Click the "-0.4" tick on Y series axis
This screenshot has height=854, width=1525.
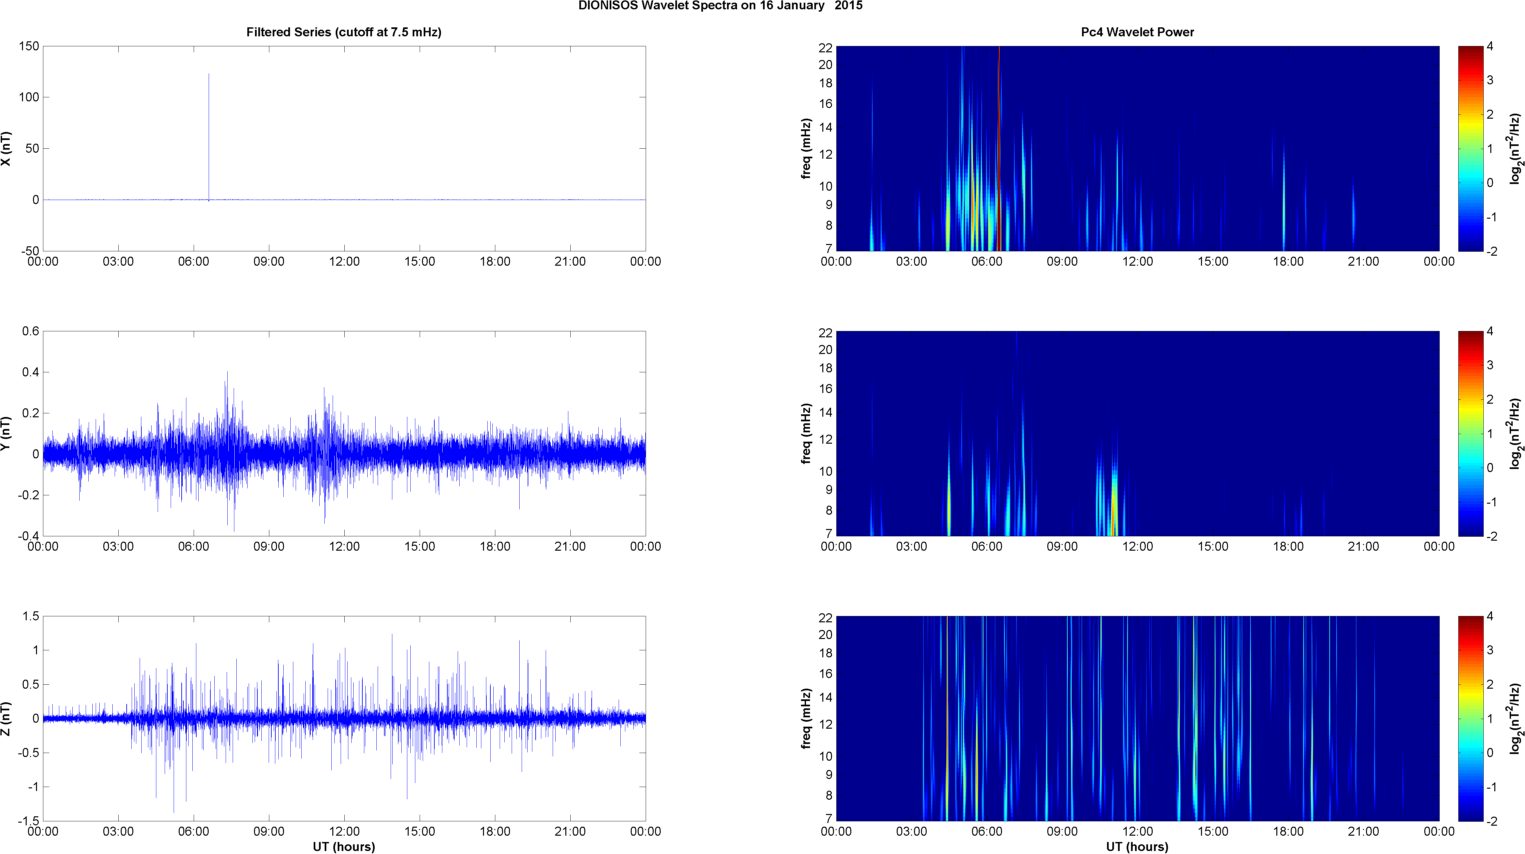[28, 536]
